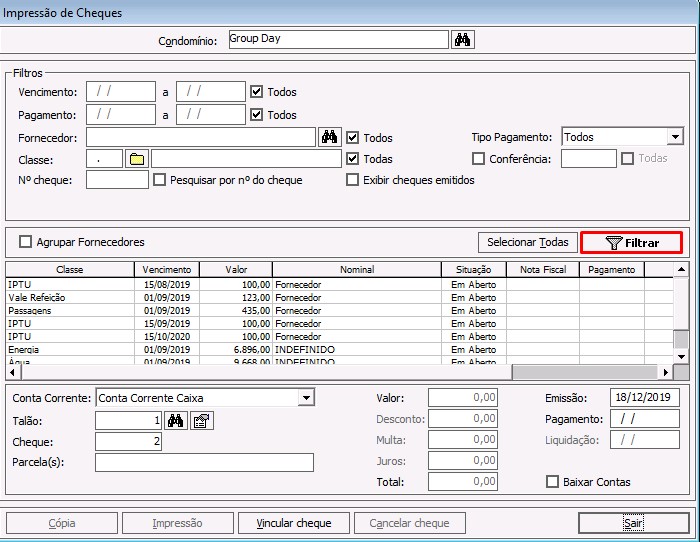Click Pagamento filter end date field
Screen dimensions: 700x542
(211, 114)
